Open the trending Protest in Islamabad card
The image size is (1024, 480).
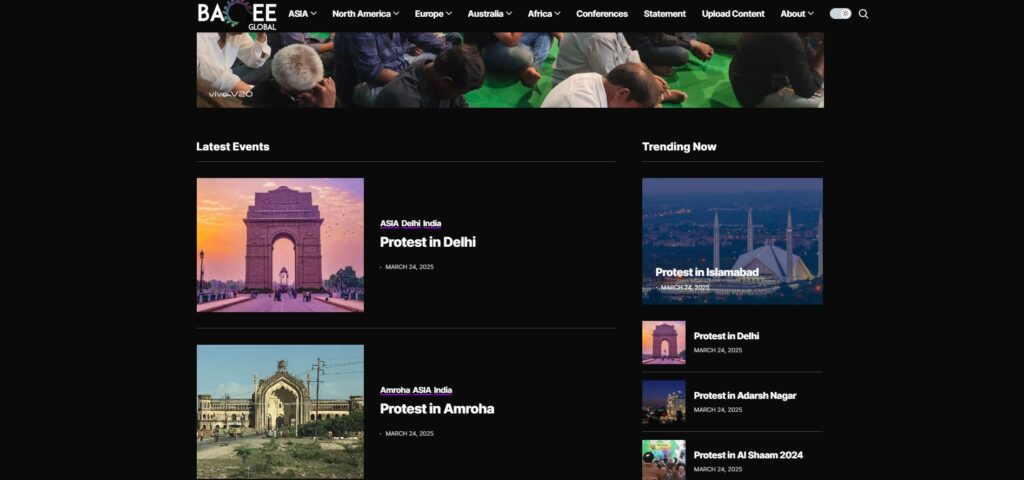tap(707, 272)
